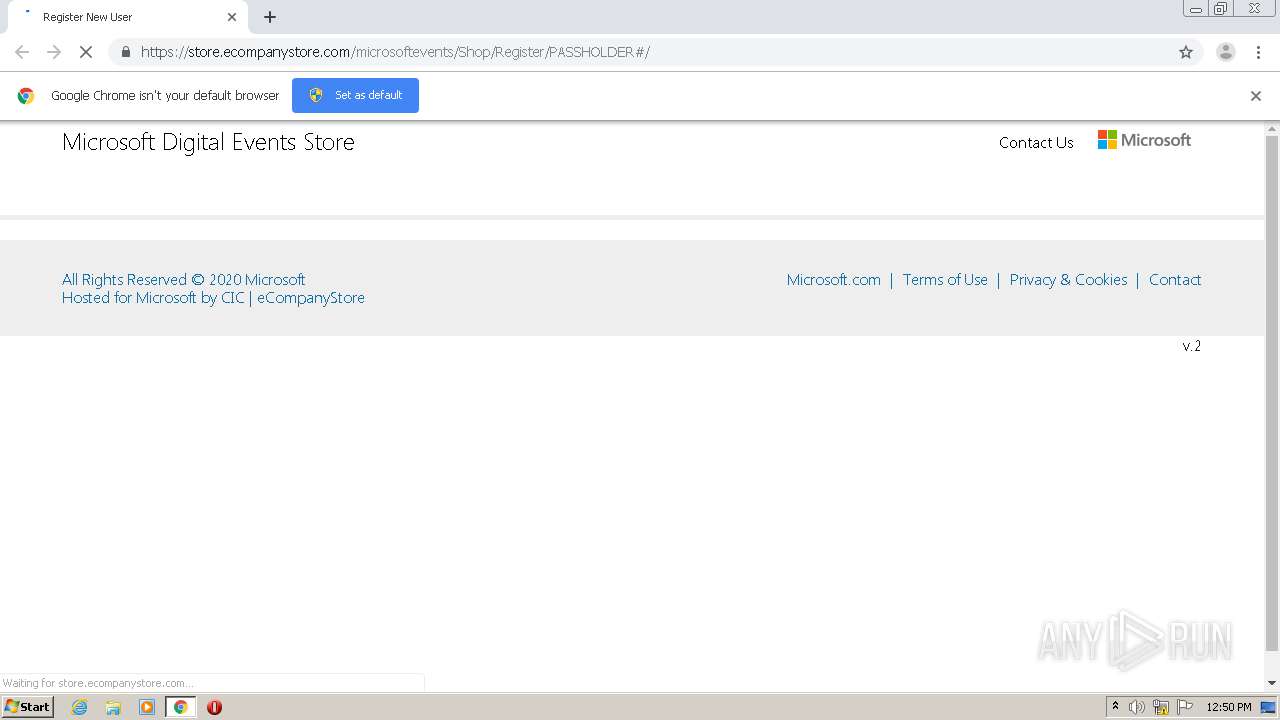
Task: Go back to previous page
Action: [22, 52]
